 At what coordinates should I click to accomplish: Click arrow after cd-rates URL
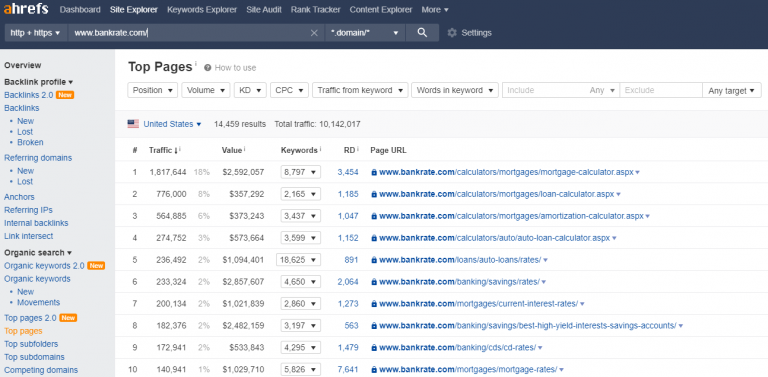[540, 348]
